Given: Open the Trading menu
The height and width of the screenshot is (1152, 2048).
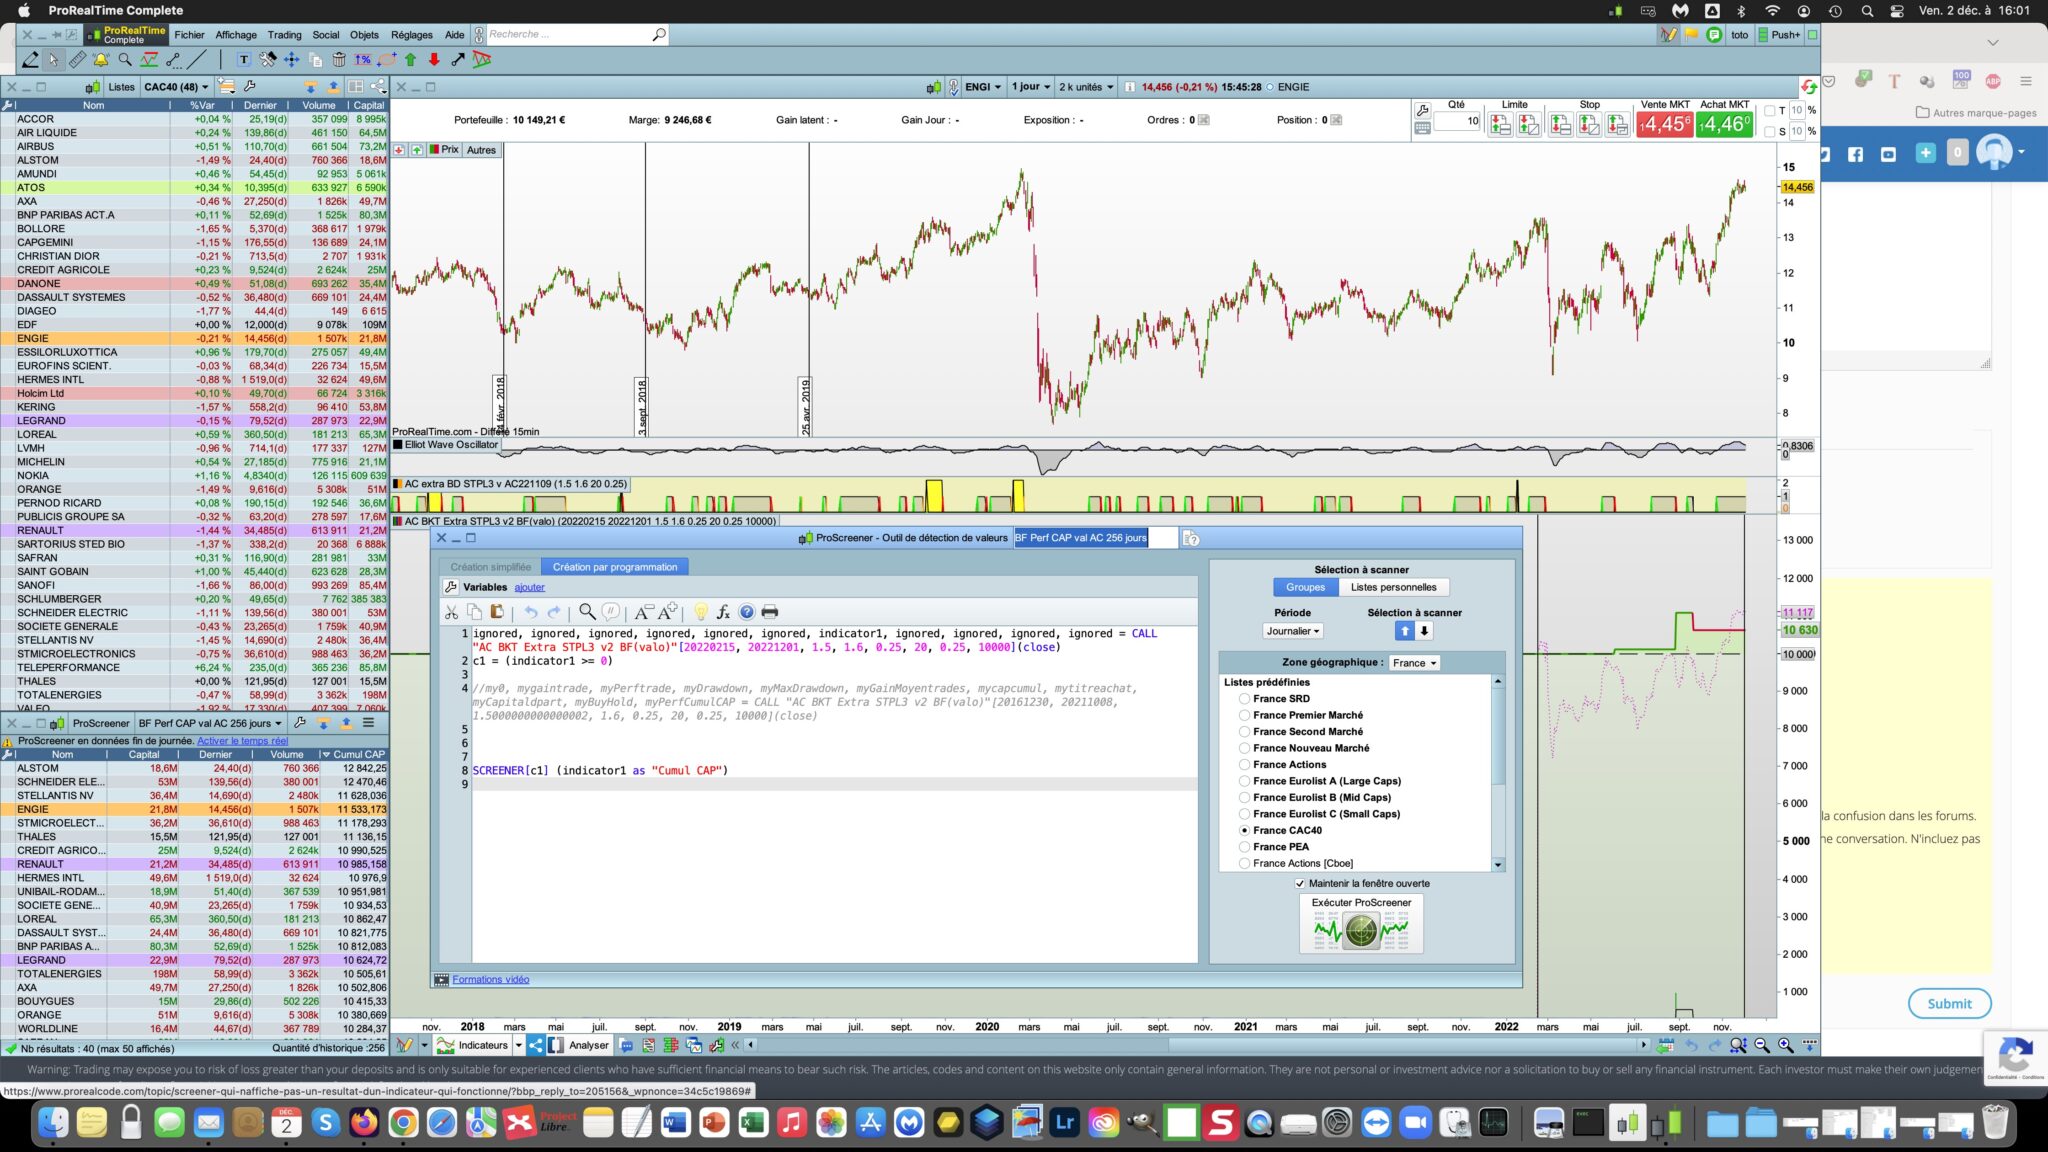Looking at the screenshot, I should point(284,35).
